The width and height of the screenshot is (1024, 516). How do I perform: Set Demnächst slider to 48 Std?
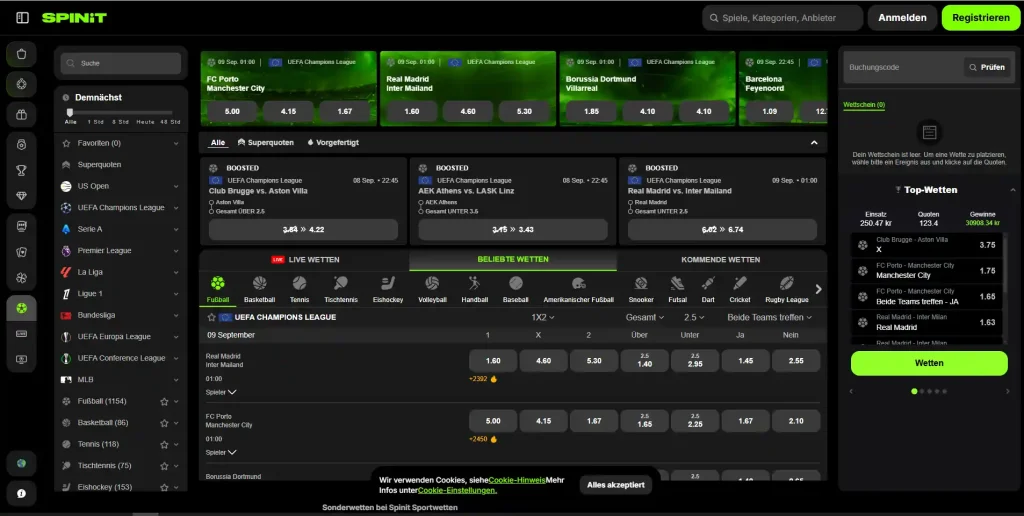[171, 121]
